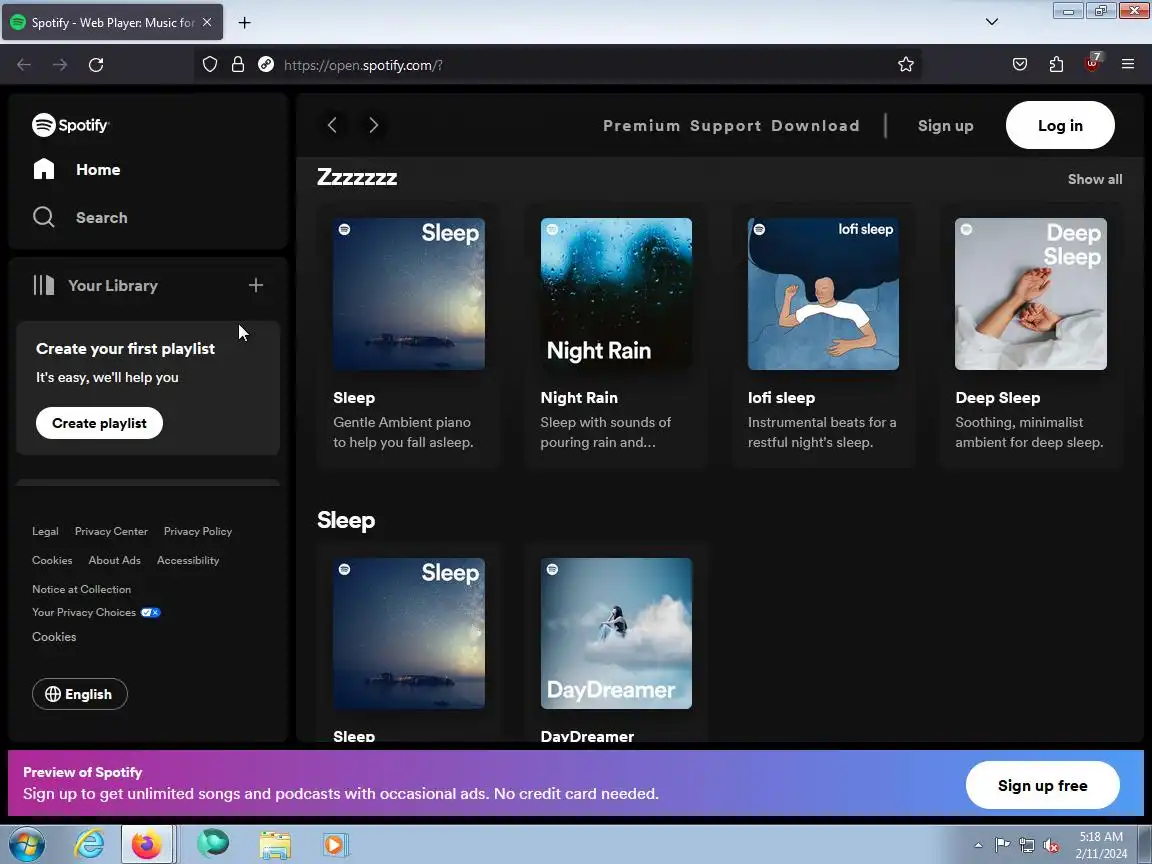
Task: Open the Support menu item
Action: pyautogui.click(x=725, y=126)
